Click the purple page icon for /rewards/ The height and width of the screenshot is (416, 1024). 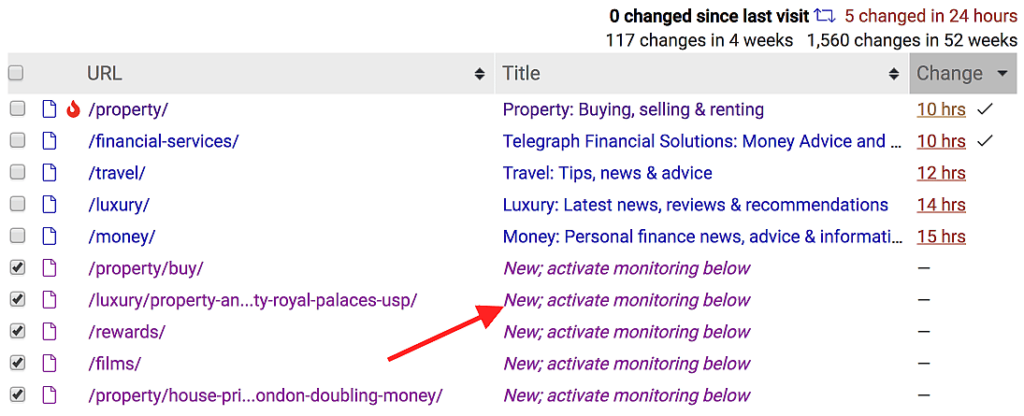(49, 332)
